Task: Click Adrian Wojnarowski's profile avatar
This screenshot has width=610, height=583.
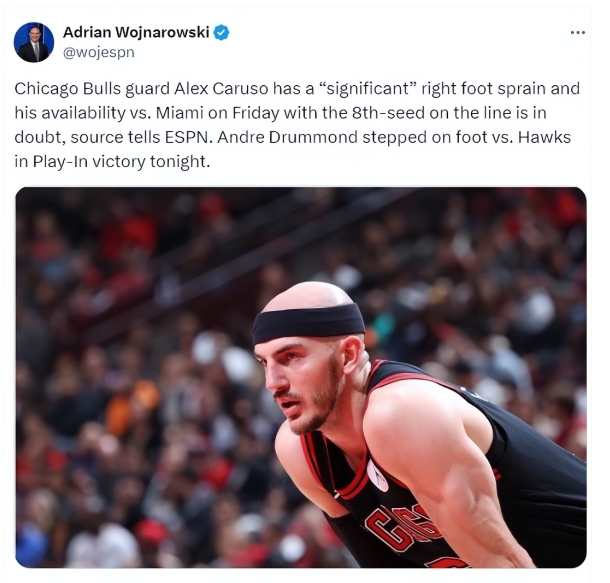Action: tap(34, 42)
